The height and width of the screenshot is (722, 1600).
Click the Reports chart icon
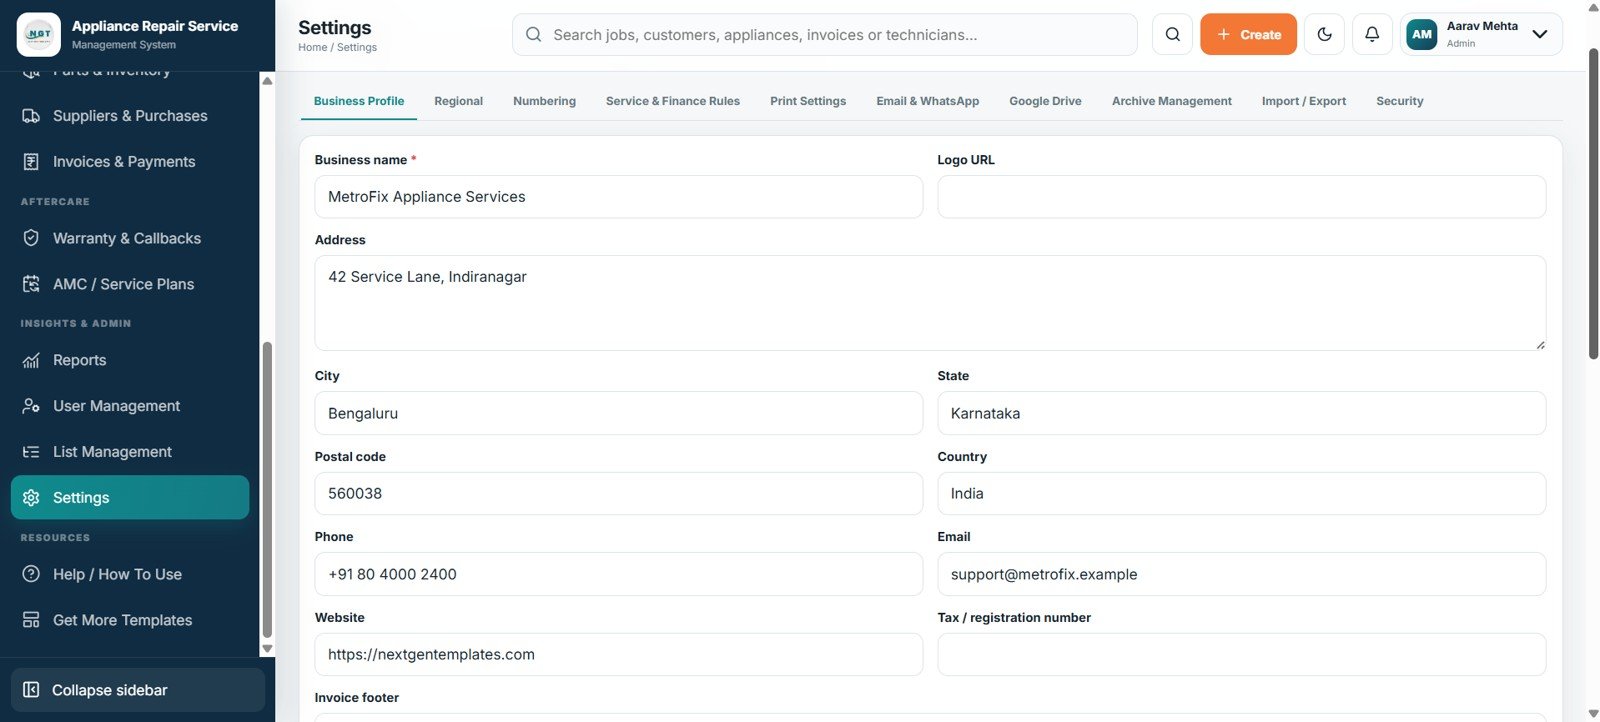coord(31,360)
